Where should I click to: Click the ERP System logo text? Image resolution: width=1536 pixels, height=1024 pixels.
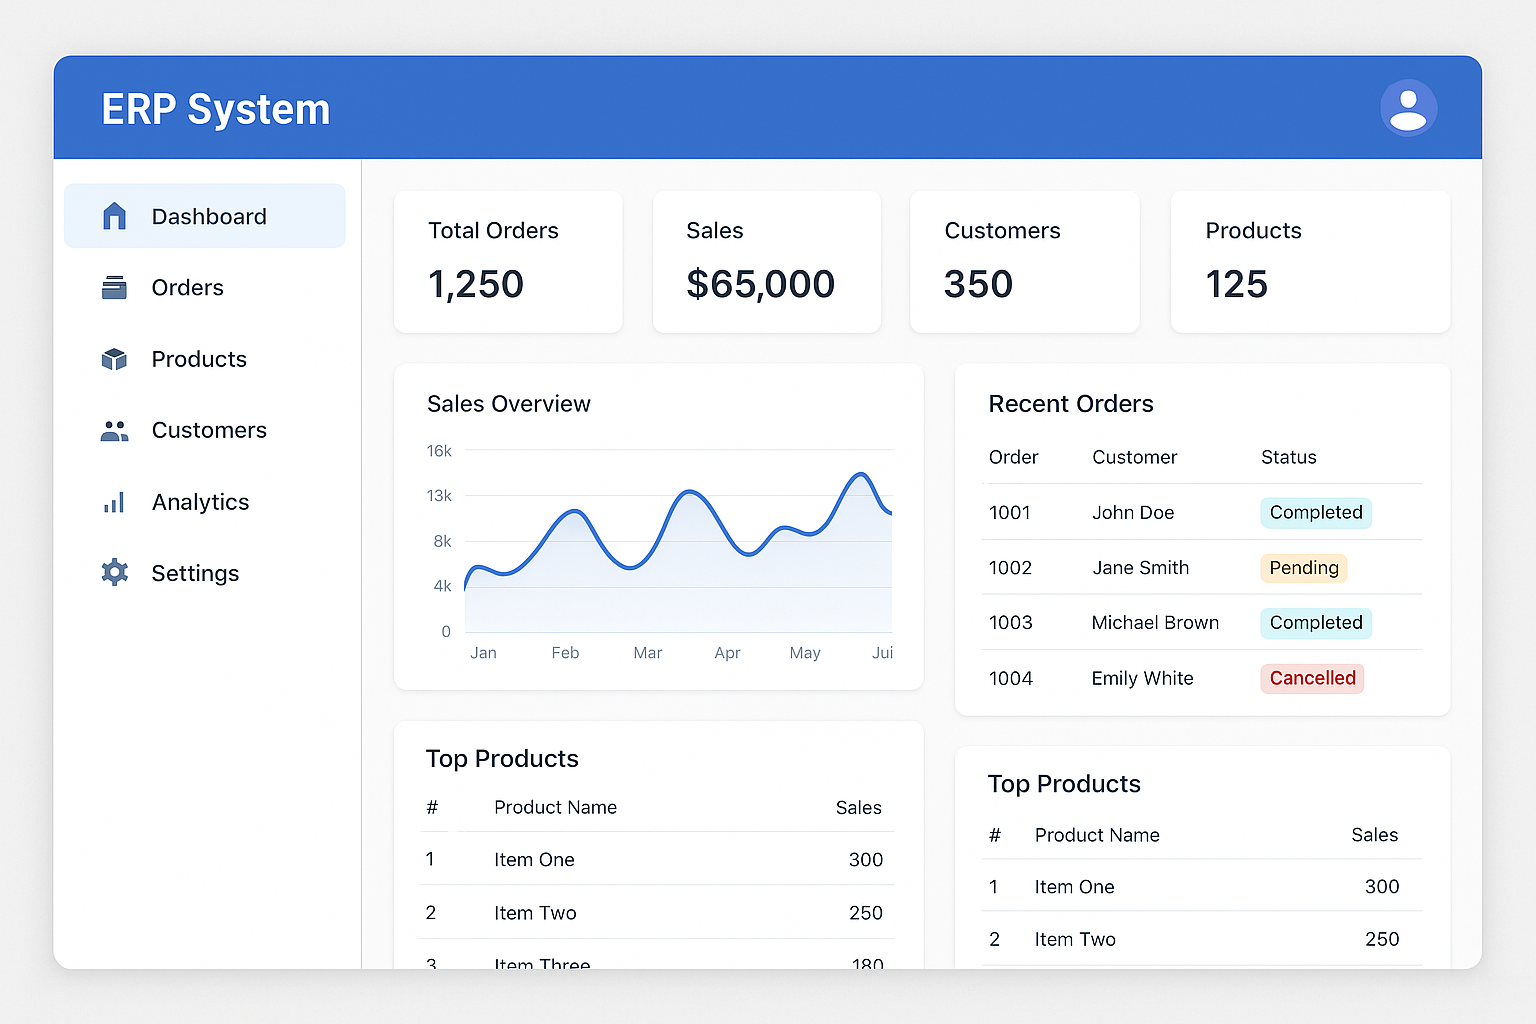[215, 108]
